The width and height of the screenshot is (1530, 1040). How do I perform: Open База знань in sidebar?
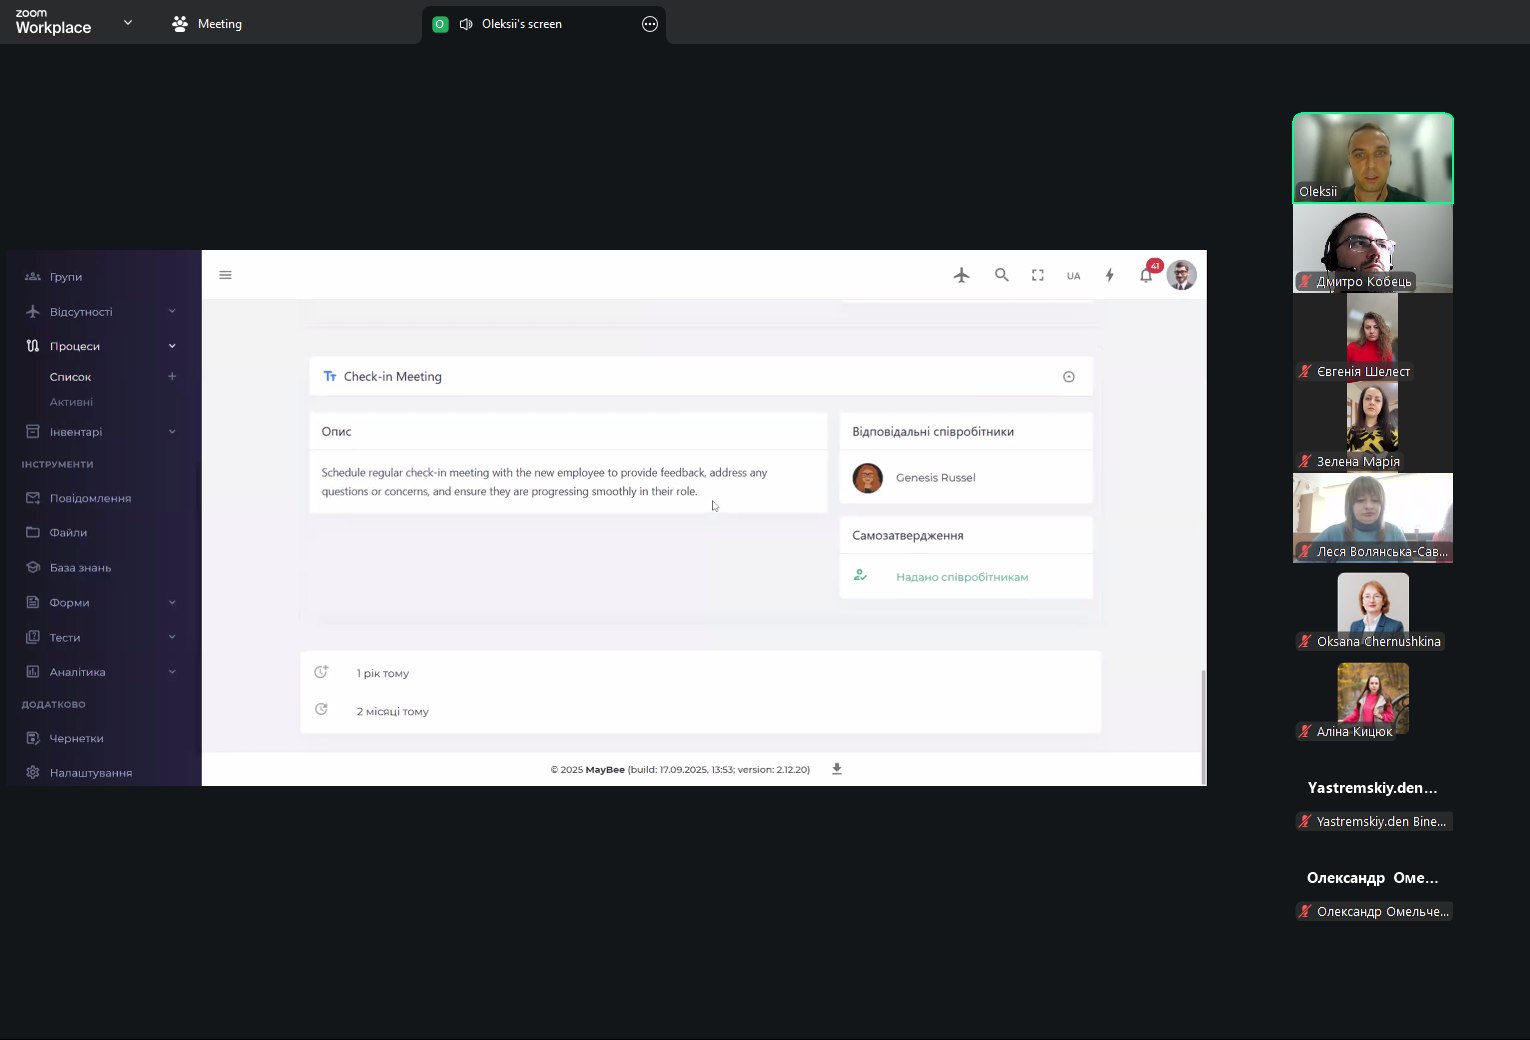pos(80,568)
